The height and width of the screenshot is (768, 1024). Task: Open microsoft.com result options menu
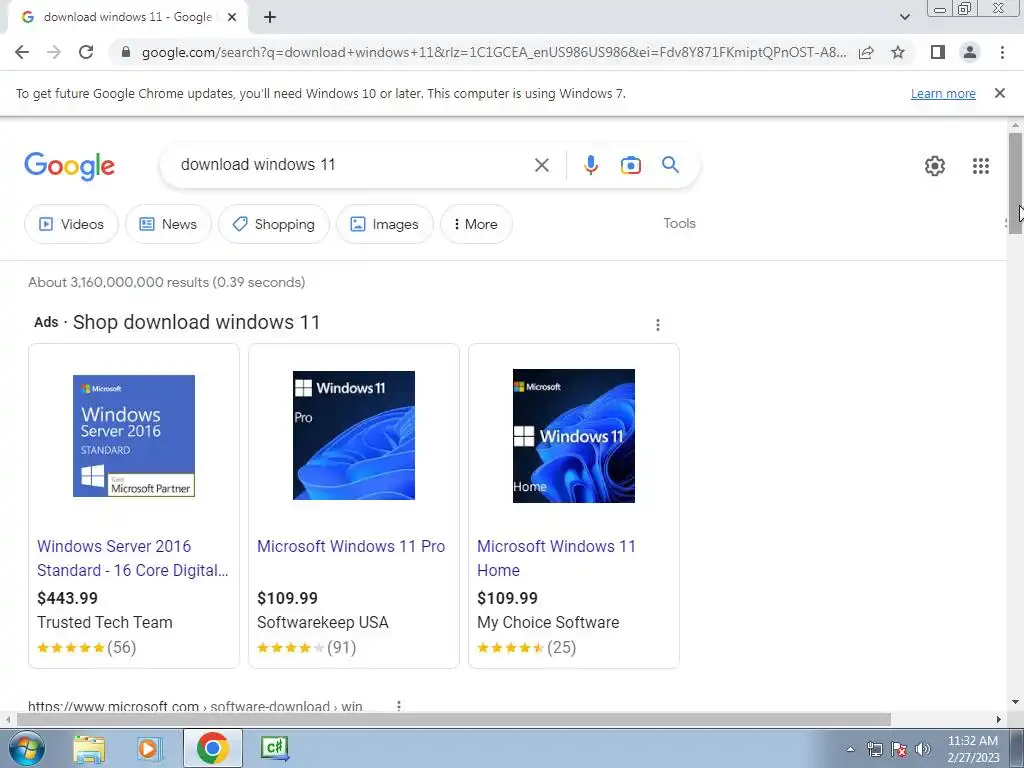tap(398, 705)
